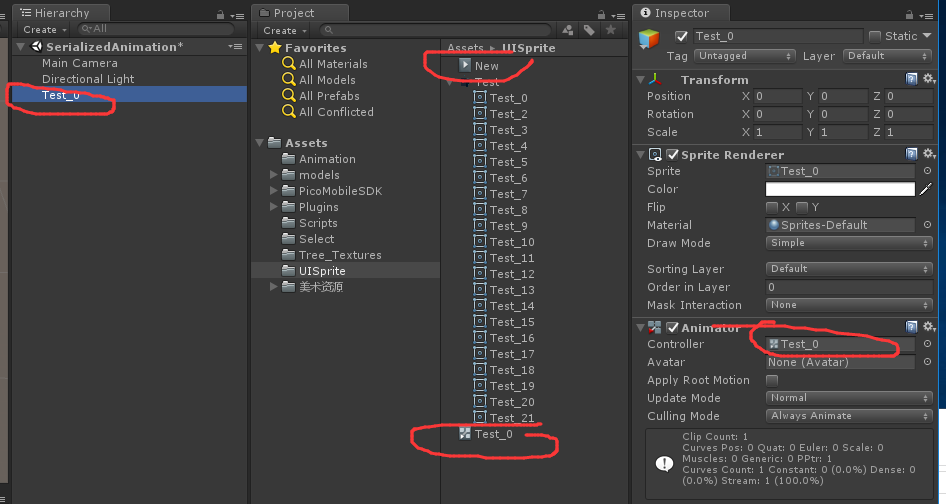Screen dimensions: 946x504
Task: Click the search by type icon in Project
Action: tap(568, 30)
